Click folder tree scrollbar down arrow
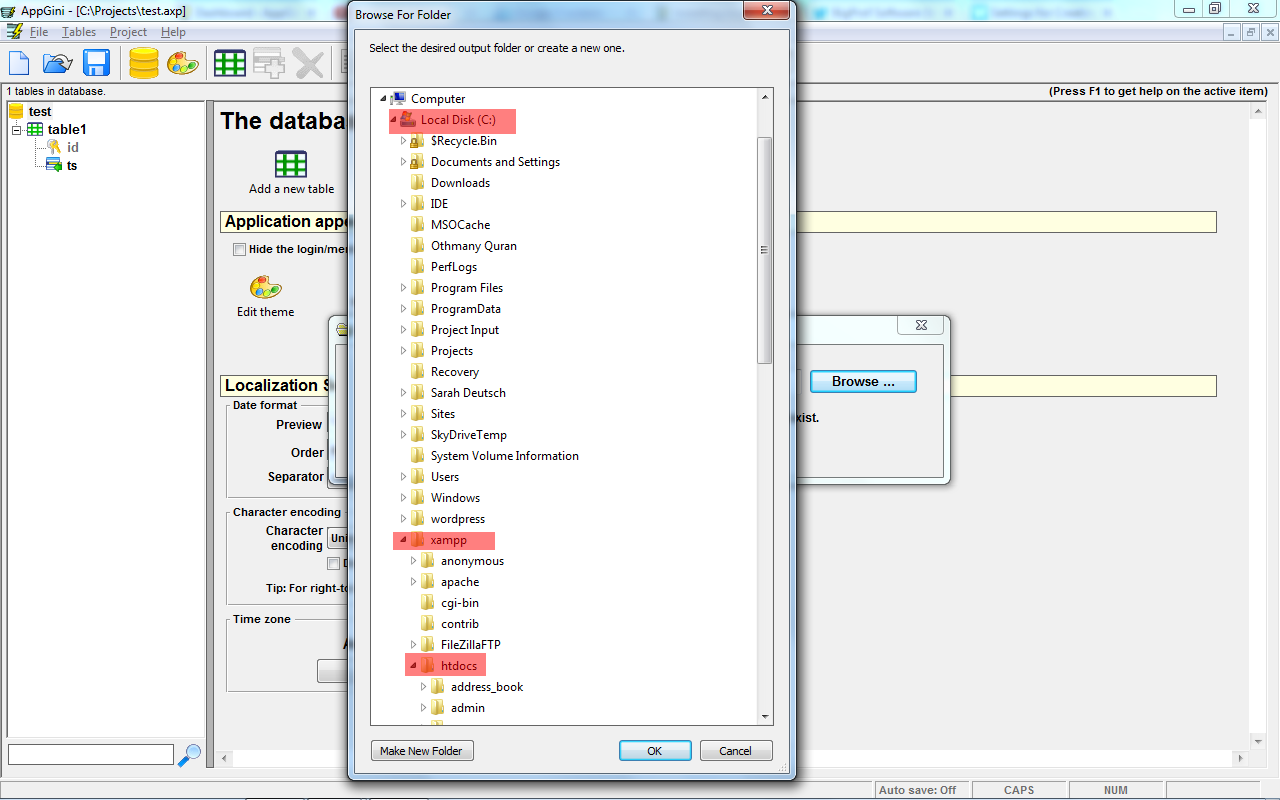 (765, 716)
